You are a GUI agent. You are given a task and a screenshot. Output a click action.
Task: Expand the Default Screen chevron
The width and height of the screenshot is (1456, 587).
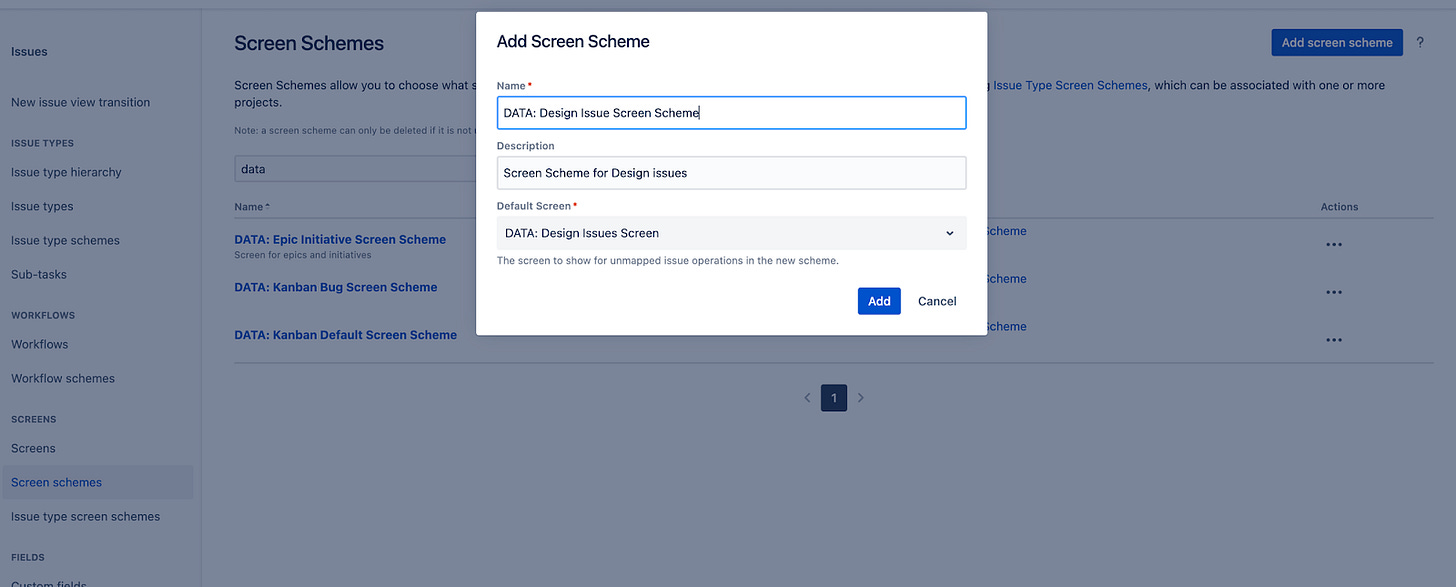pyautogui.click(x=949, y=232)
